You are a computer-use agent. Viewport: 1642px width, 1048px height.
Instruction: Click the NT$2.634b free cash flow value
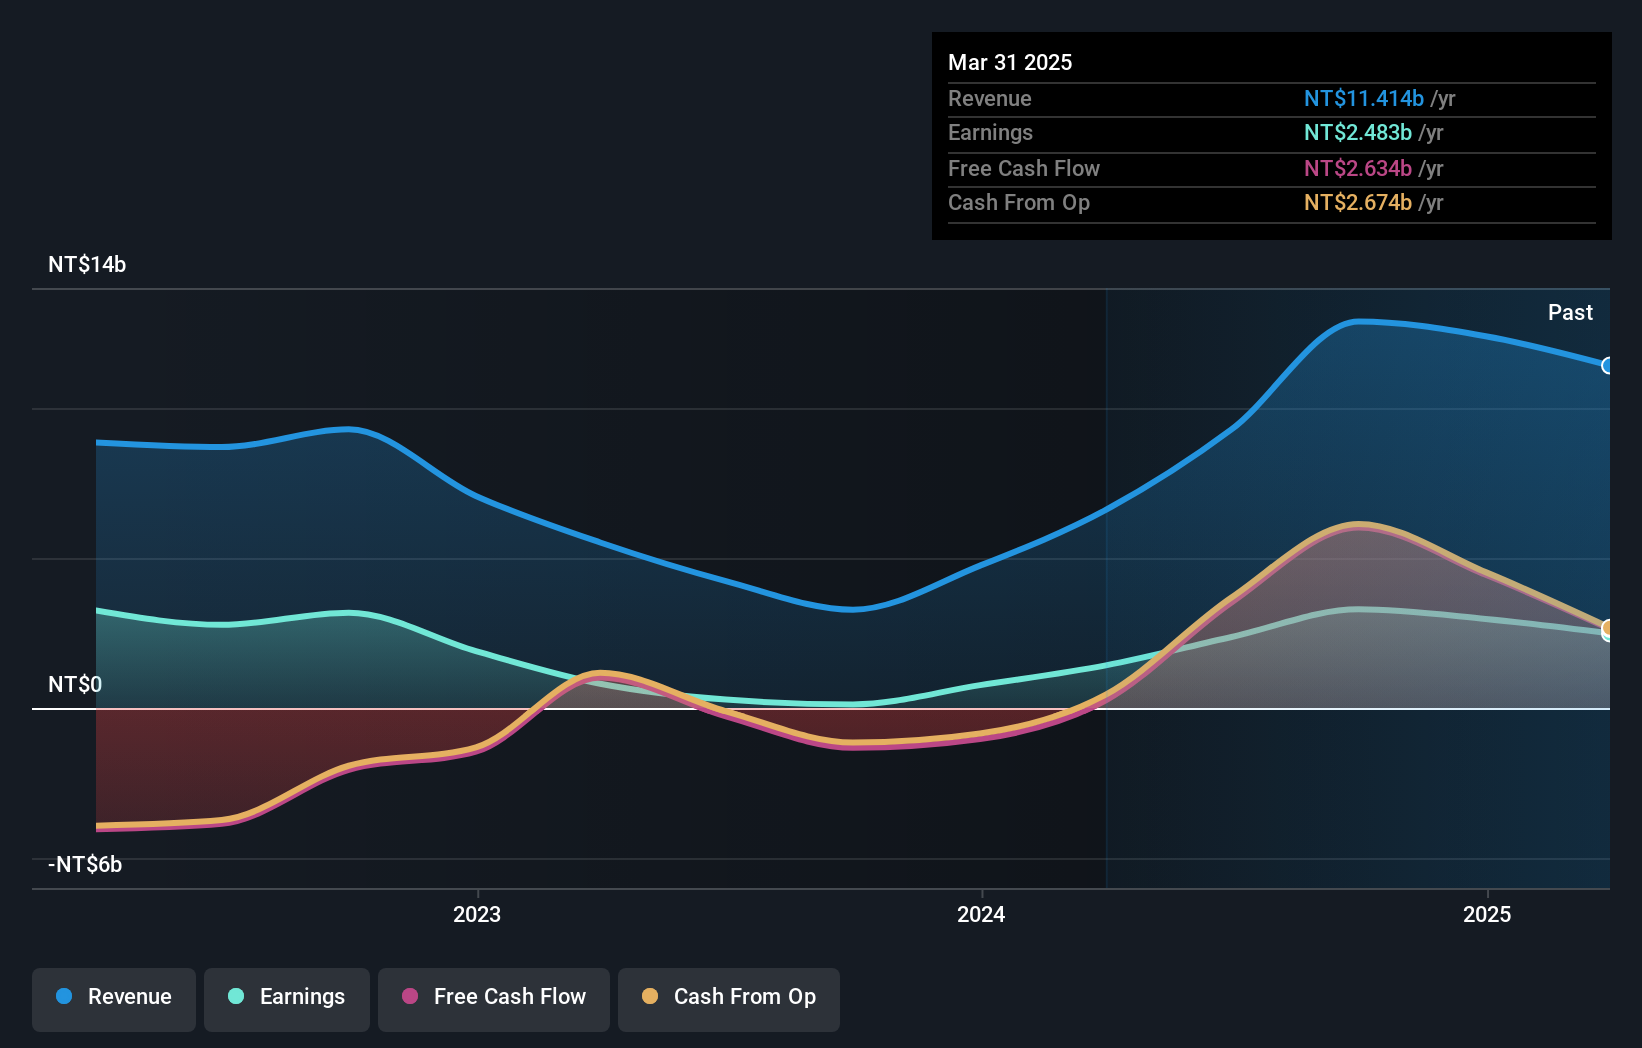1358,168
